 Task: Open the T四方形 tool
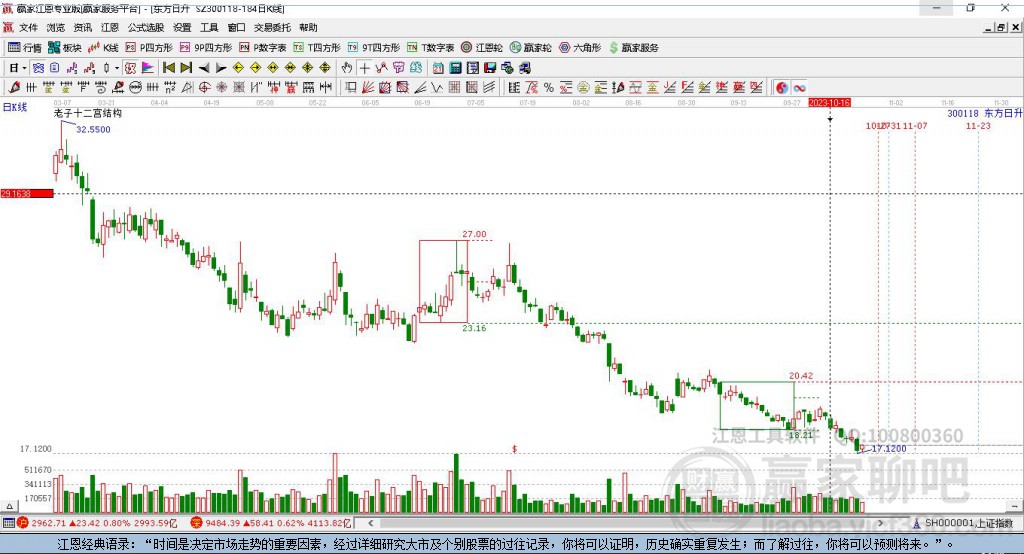tap(317, 48)
